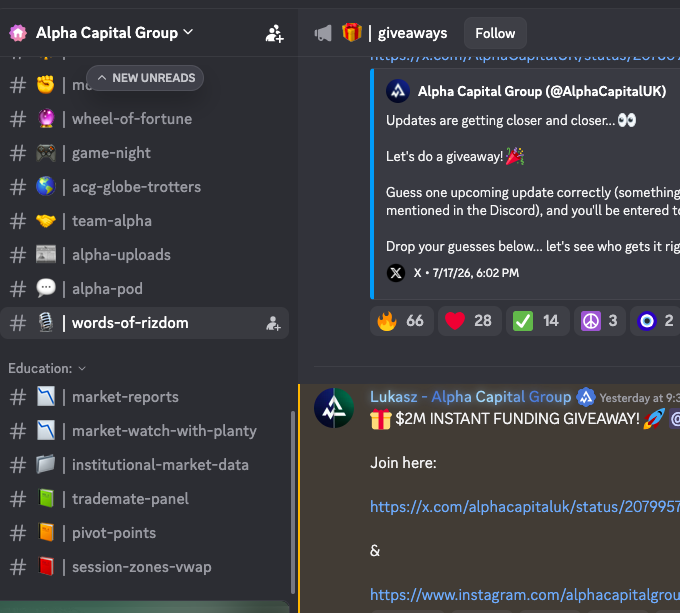Collapse the Education category
Screen dimensions: 680x613
tap(47, 368)
